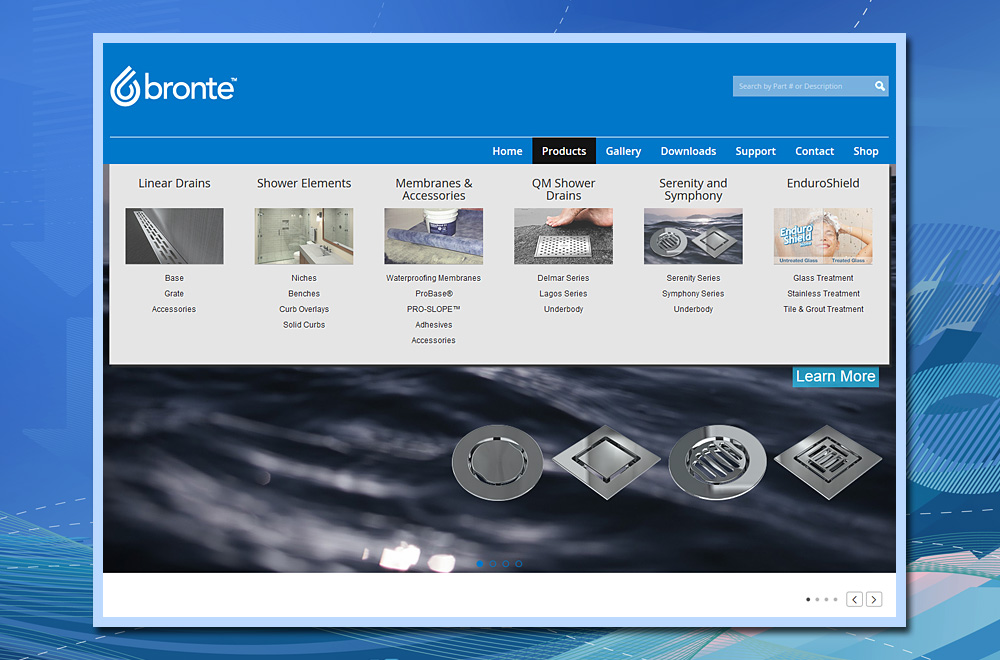
Task: Click the Membranes & Accessories thumbnail
Action: pyautogui.click(x=434, y=236)
